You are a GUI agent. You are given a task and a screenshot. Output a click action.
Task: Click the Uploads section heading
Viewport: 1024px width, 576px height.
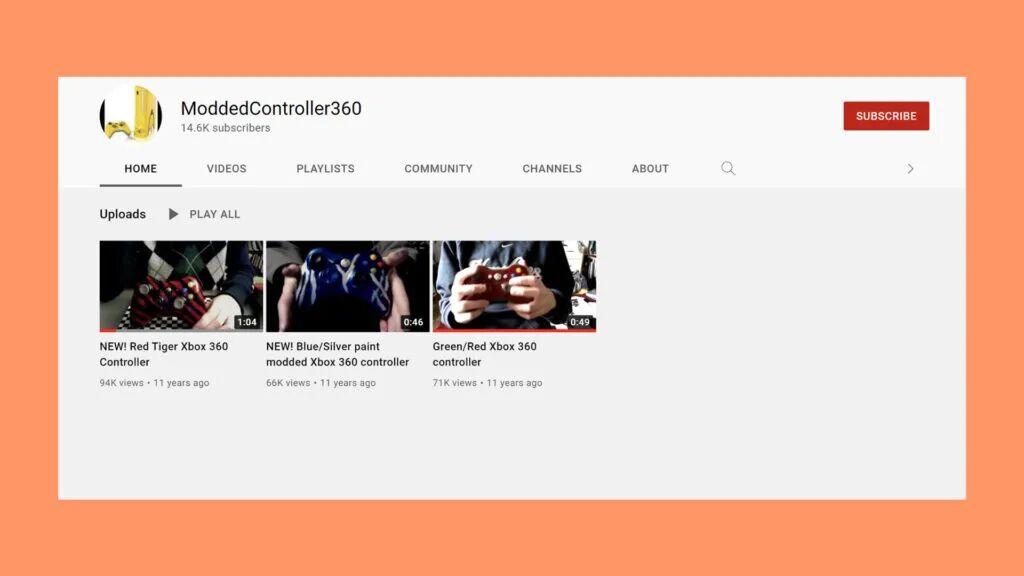pyautogui.click(x=123, y=214)
